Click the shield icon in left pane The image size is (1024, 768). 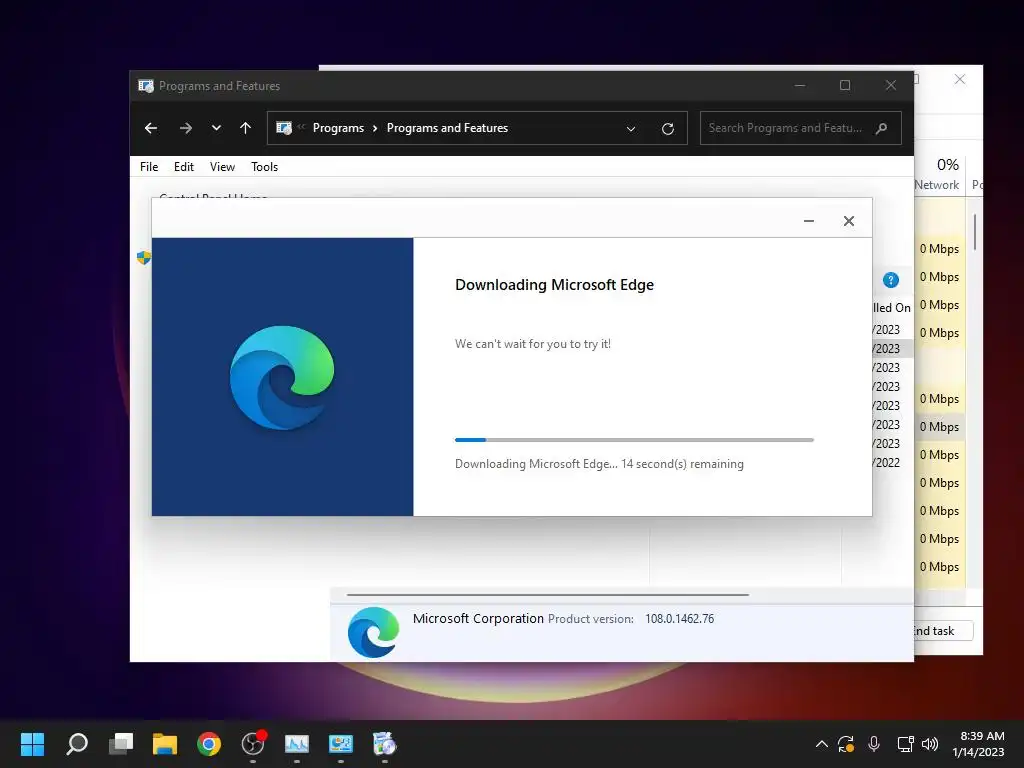click(x=144, y=257)
